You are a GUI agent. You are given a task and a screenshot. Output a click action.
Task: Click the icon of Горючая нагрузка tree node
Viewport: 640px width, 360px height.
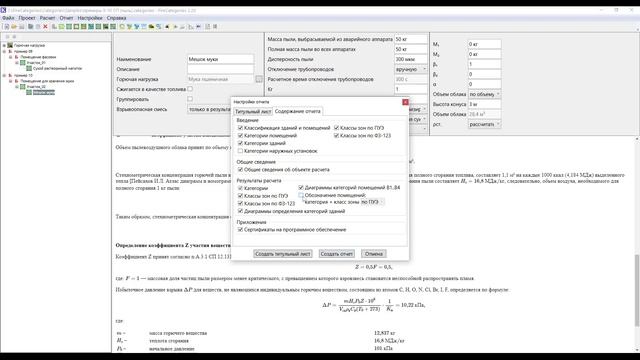tap(10, 45)
